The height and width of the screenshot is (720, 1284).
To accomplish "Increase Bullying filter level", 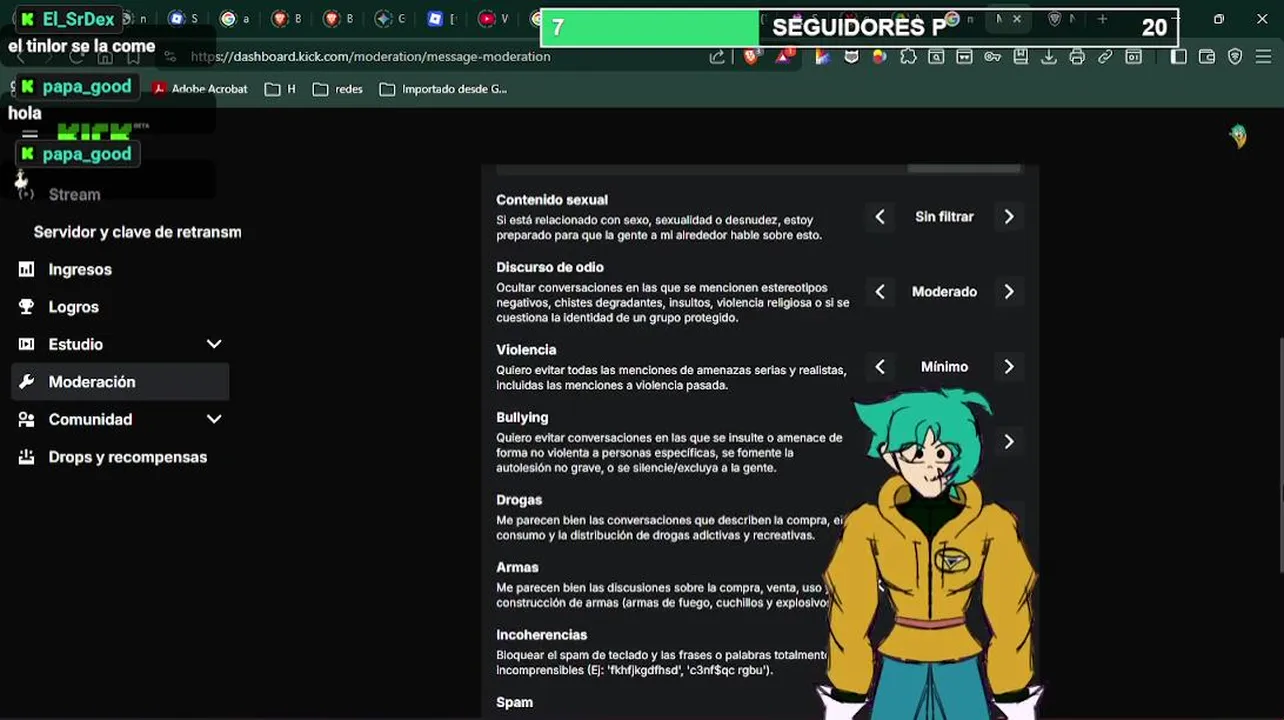I will pyautogui.click(x=1008, y=442).
